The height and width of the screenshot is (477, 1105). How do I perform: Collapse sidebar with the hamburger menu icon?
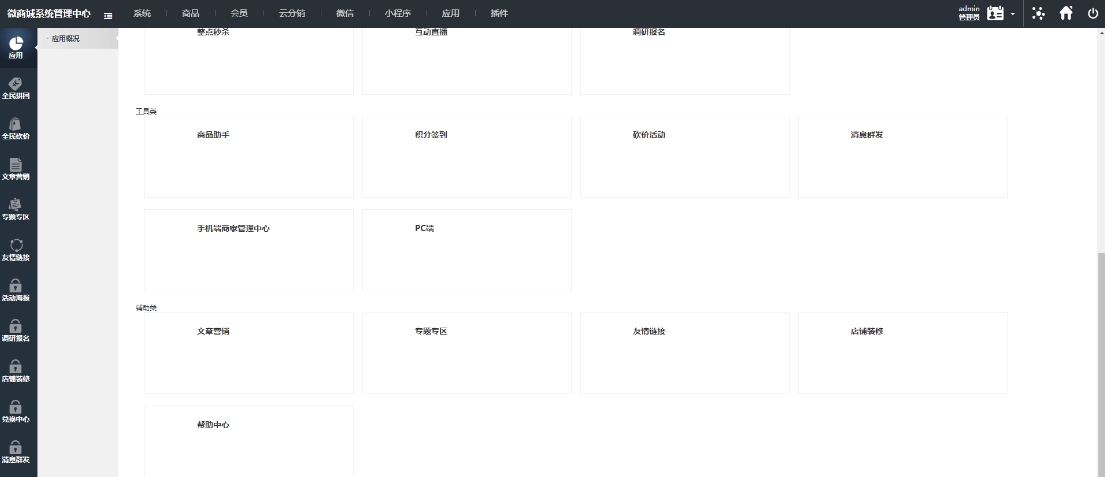coord(107,14)
